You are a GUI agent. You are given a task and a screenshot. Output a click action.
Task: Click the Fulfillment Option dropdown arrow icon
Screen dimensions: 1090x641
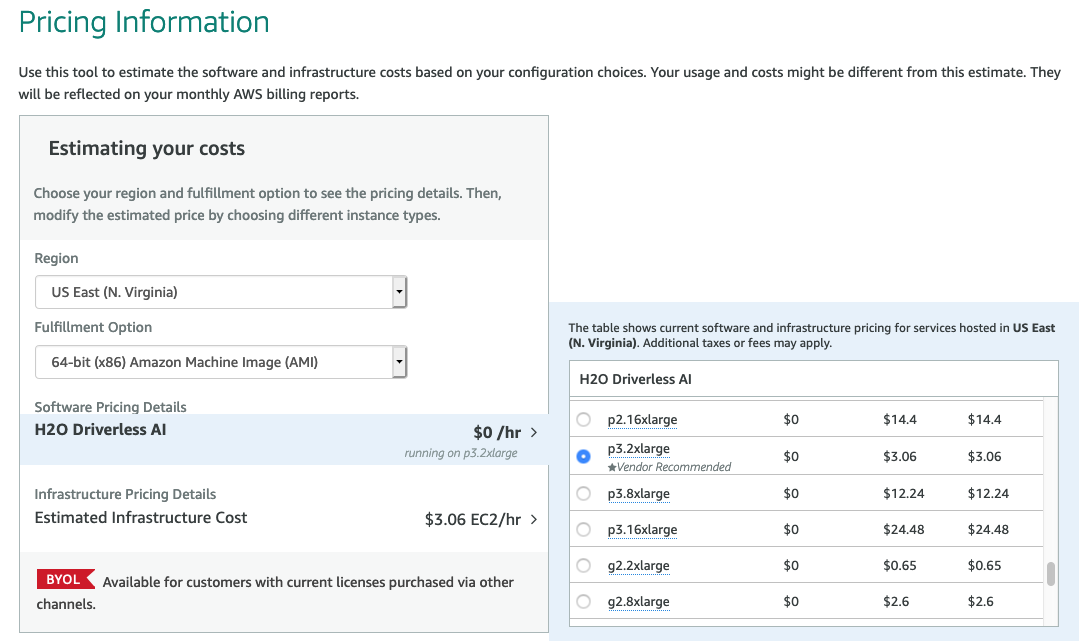pyautogui.click(x=399, y=362)
